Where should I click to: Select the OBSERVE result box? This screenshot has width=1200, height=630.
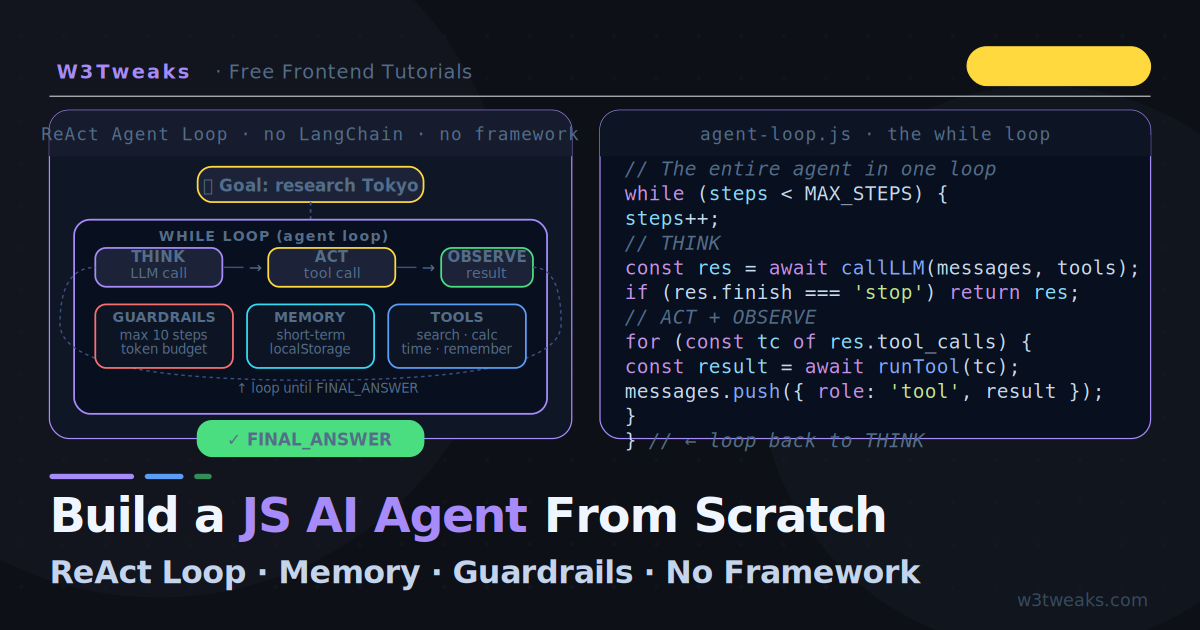(x=487, y=267)
